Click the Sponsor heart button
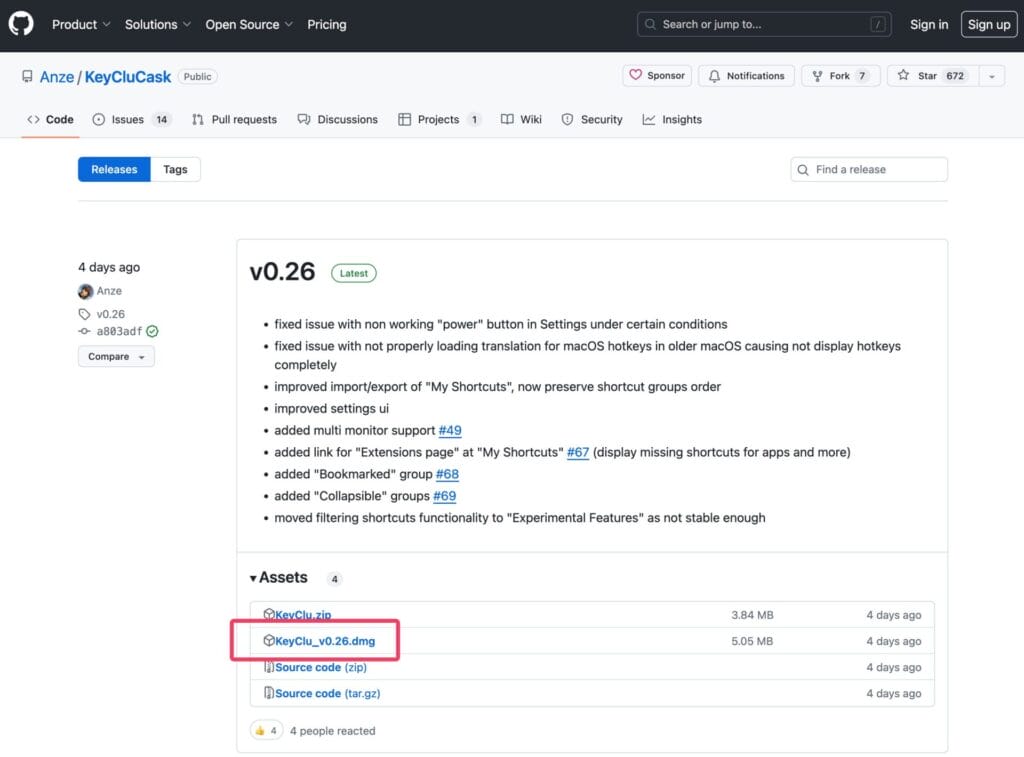1024x757 pixels. click(657, 76)
